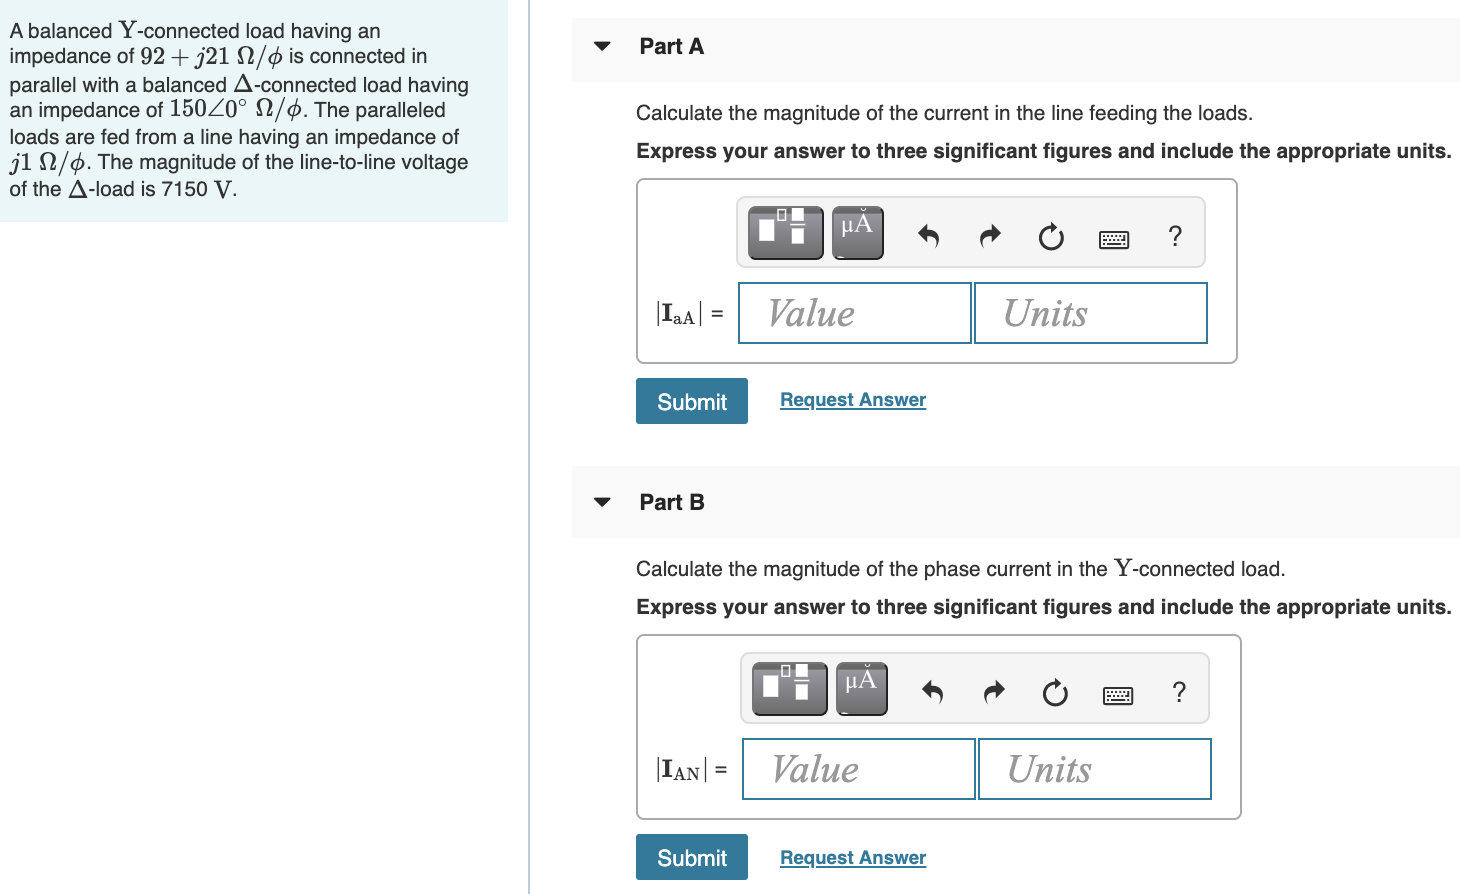Reset the Part A answer with the reset icon
Viewport: 1460px width, 894px height.
pos(1050,238)
